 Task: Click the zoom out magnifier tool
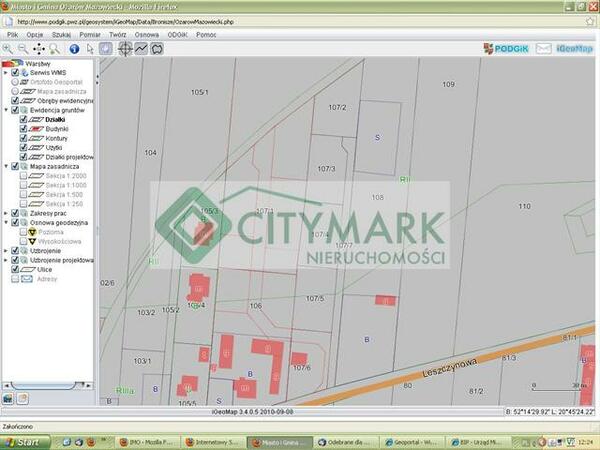tap(22, 48)
